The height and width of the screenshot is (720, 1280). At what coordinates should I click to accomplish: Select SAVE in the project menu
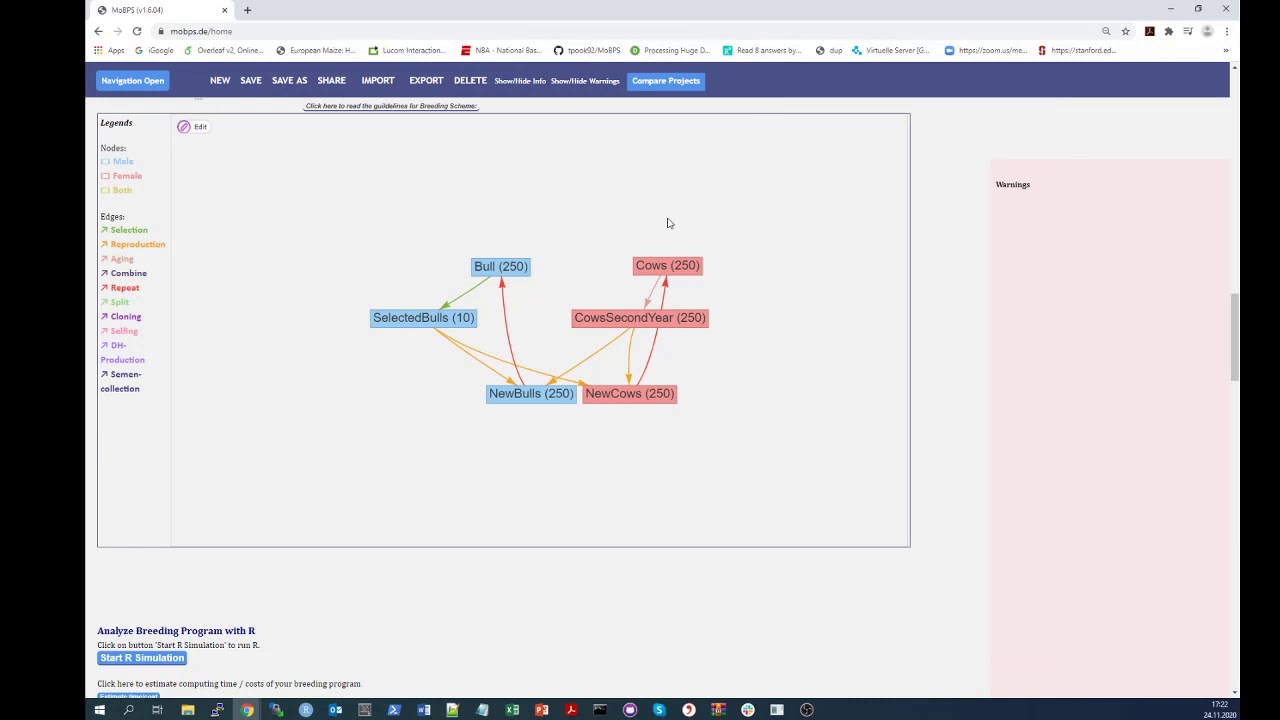[x=251, y=81]
